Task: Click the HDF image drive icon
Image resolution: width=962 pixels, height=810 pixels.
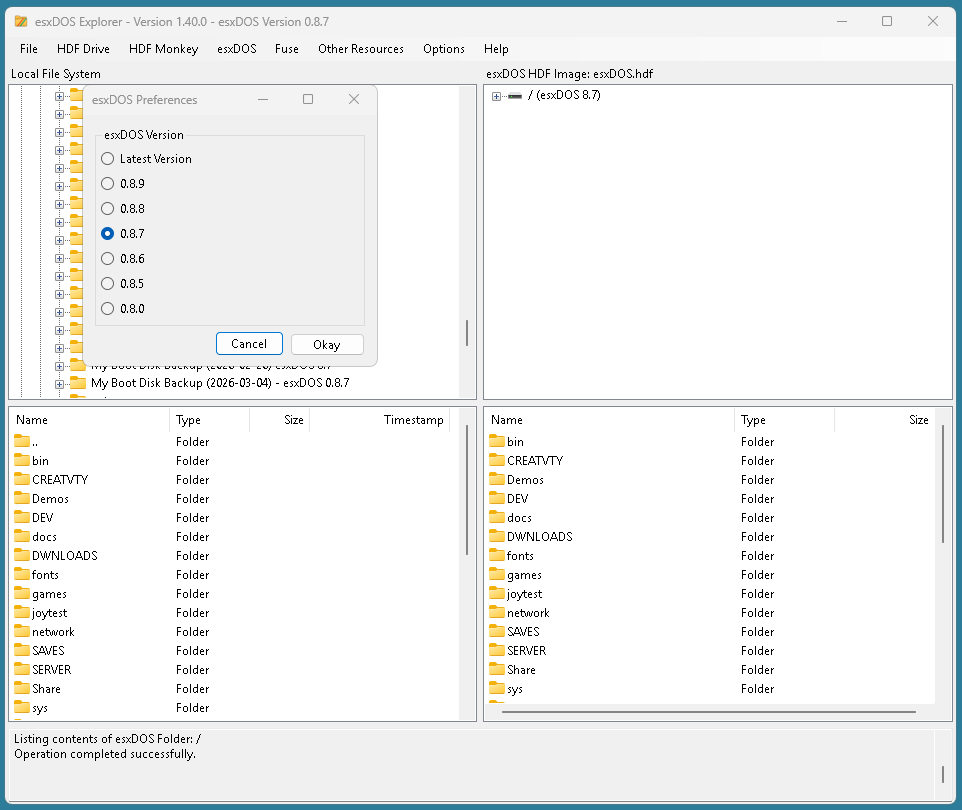Action: click(x=515, y=96)
